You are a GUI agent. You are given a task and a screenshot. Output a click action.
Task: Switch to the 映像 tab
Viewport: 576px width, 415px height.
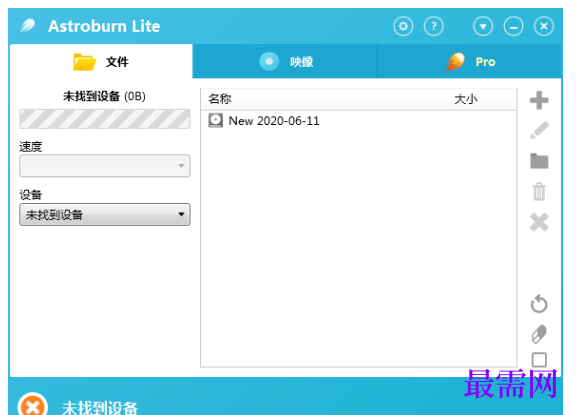click(x=285, y=61)
